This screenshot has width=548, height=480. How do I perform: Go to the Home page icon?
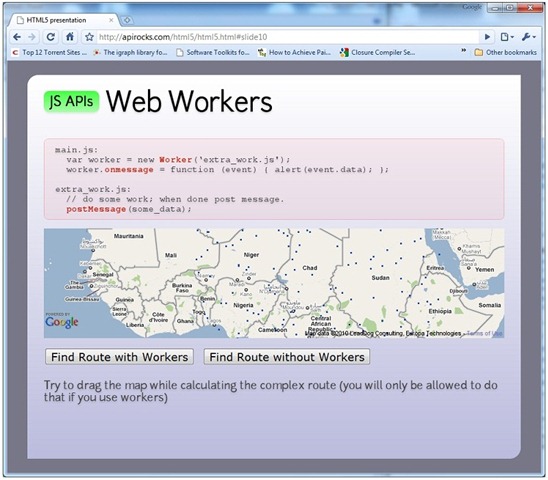[70, 37]
